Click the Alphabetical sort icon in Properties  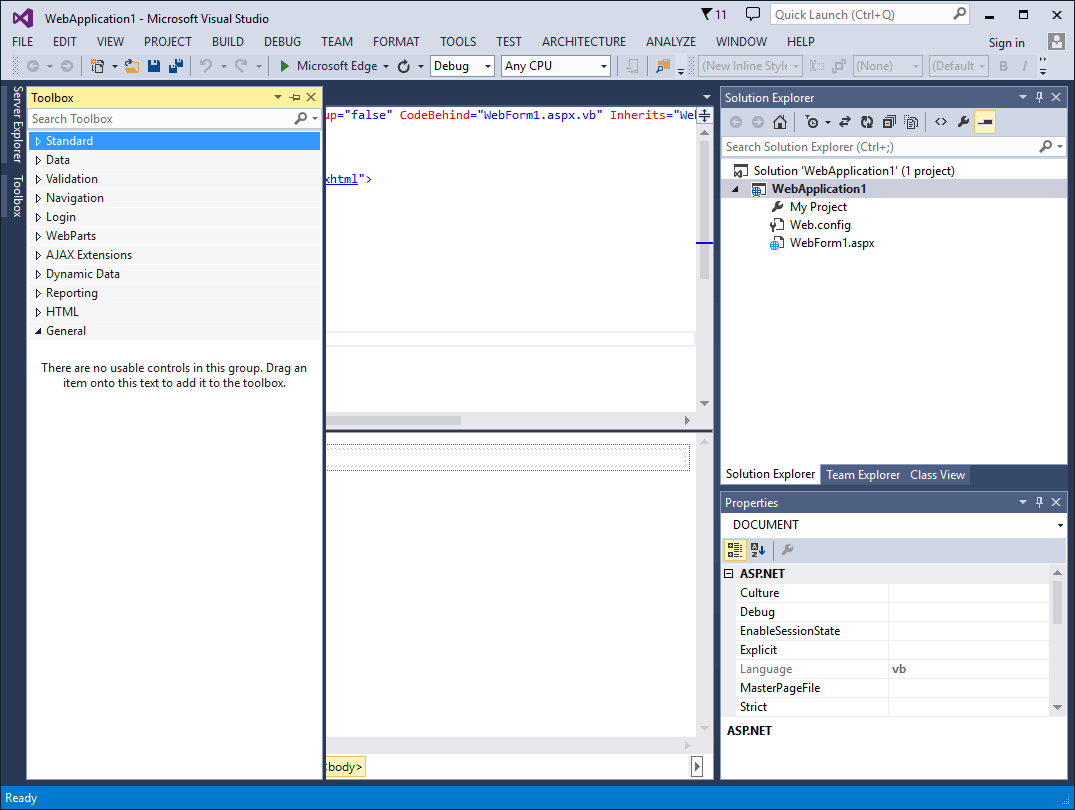(758, 549)
